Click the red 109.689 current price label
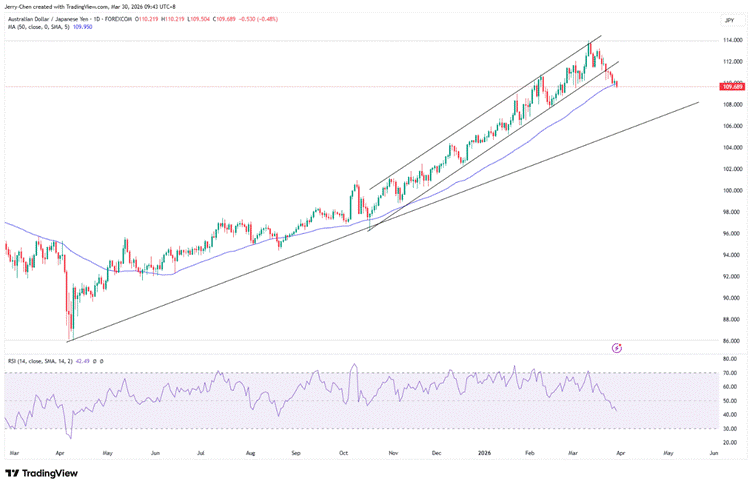This screenshot has height=487, width=752. tap(732, 87)
